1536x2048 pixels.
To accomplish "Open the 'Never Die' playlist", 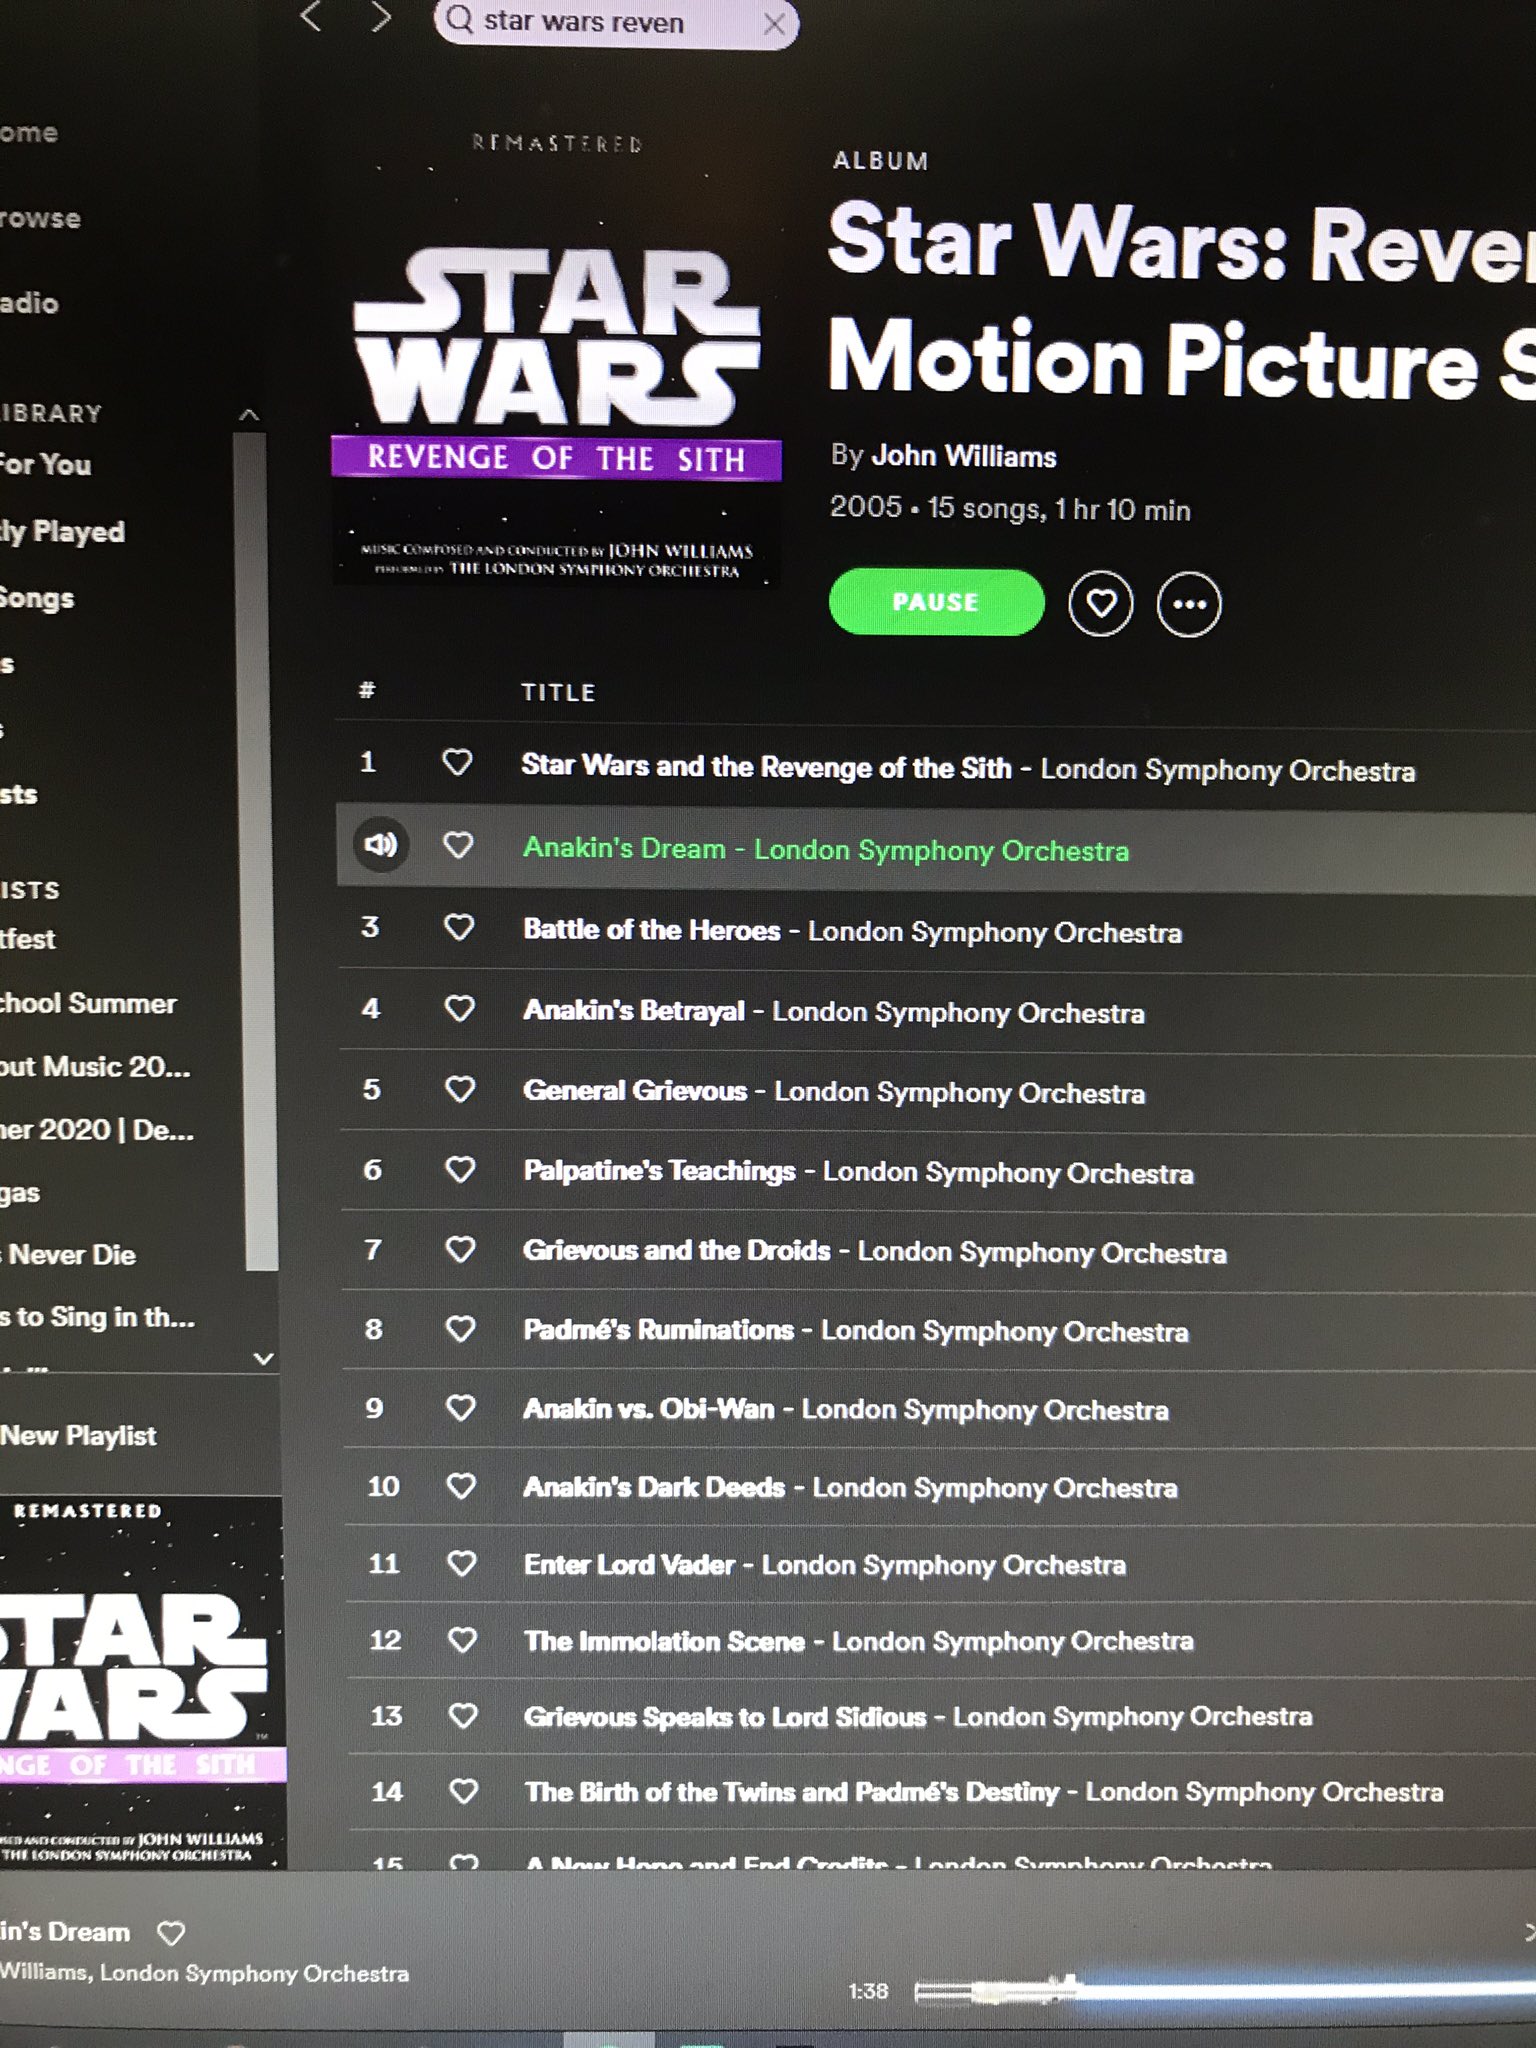I will pyautogui.click(x=68, y=1254).
